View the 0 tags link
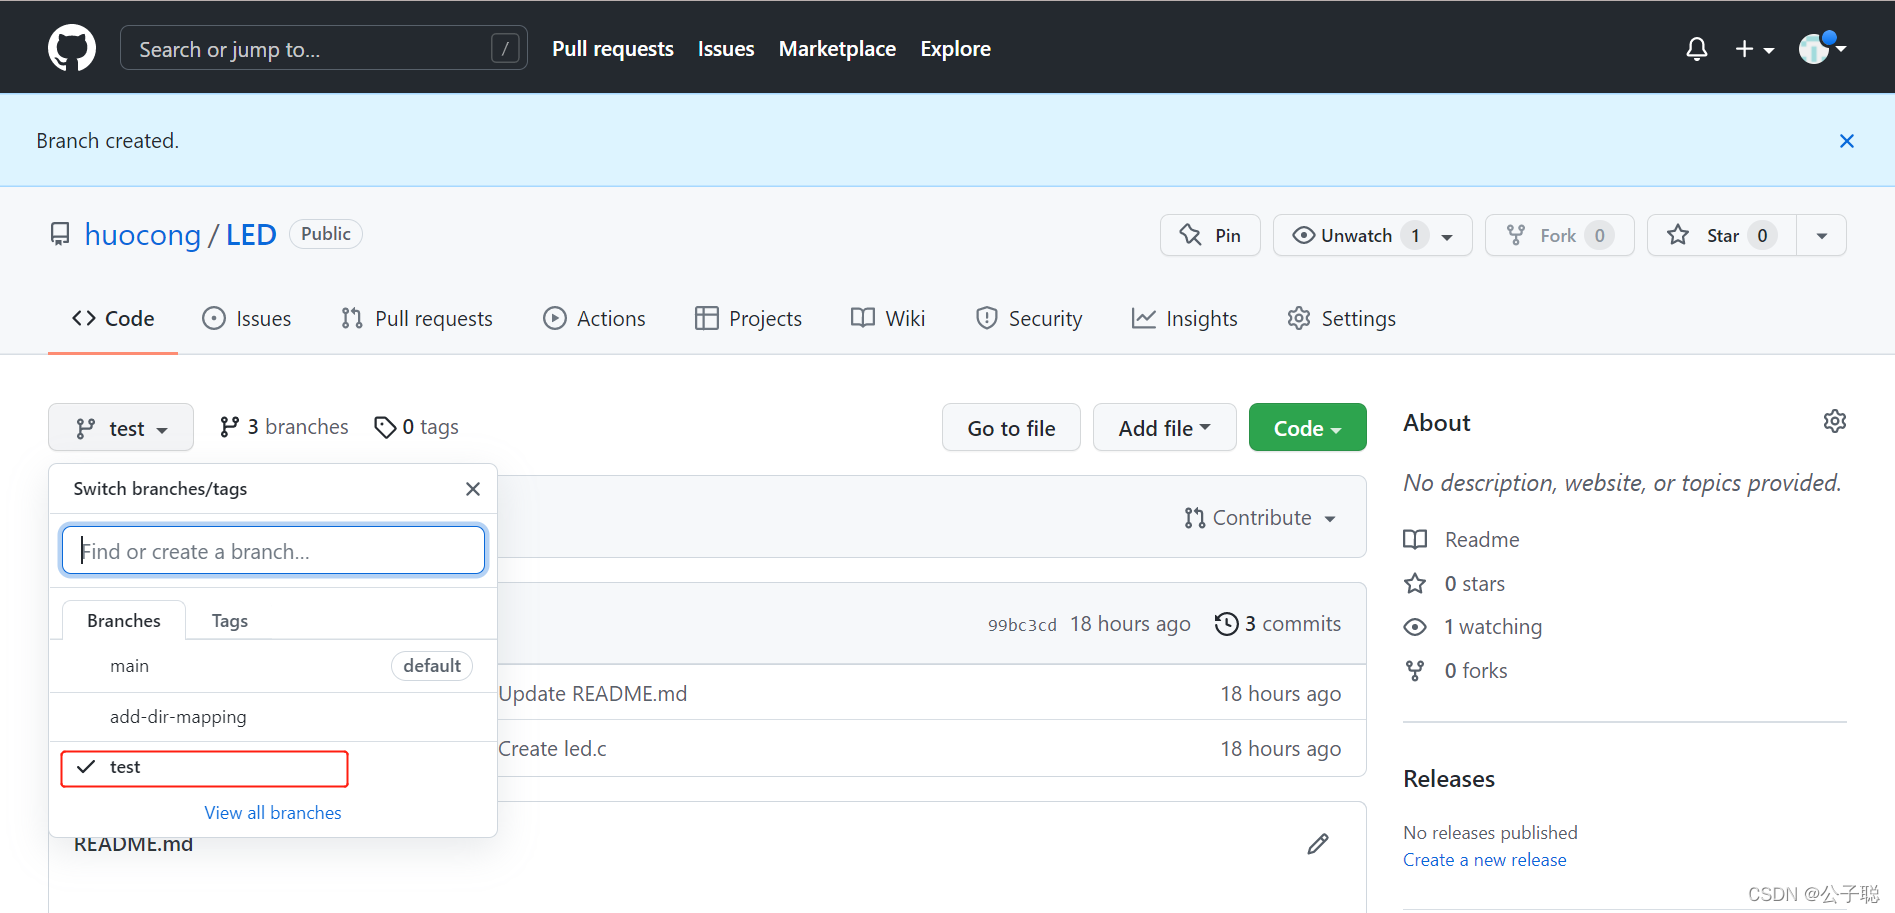 pyautogui.click(x=416, y=427)
